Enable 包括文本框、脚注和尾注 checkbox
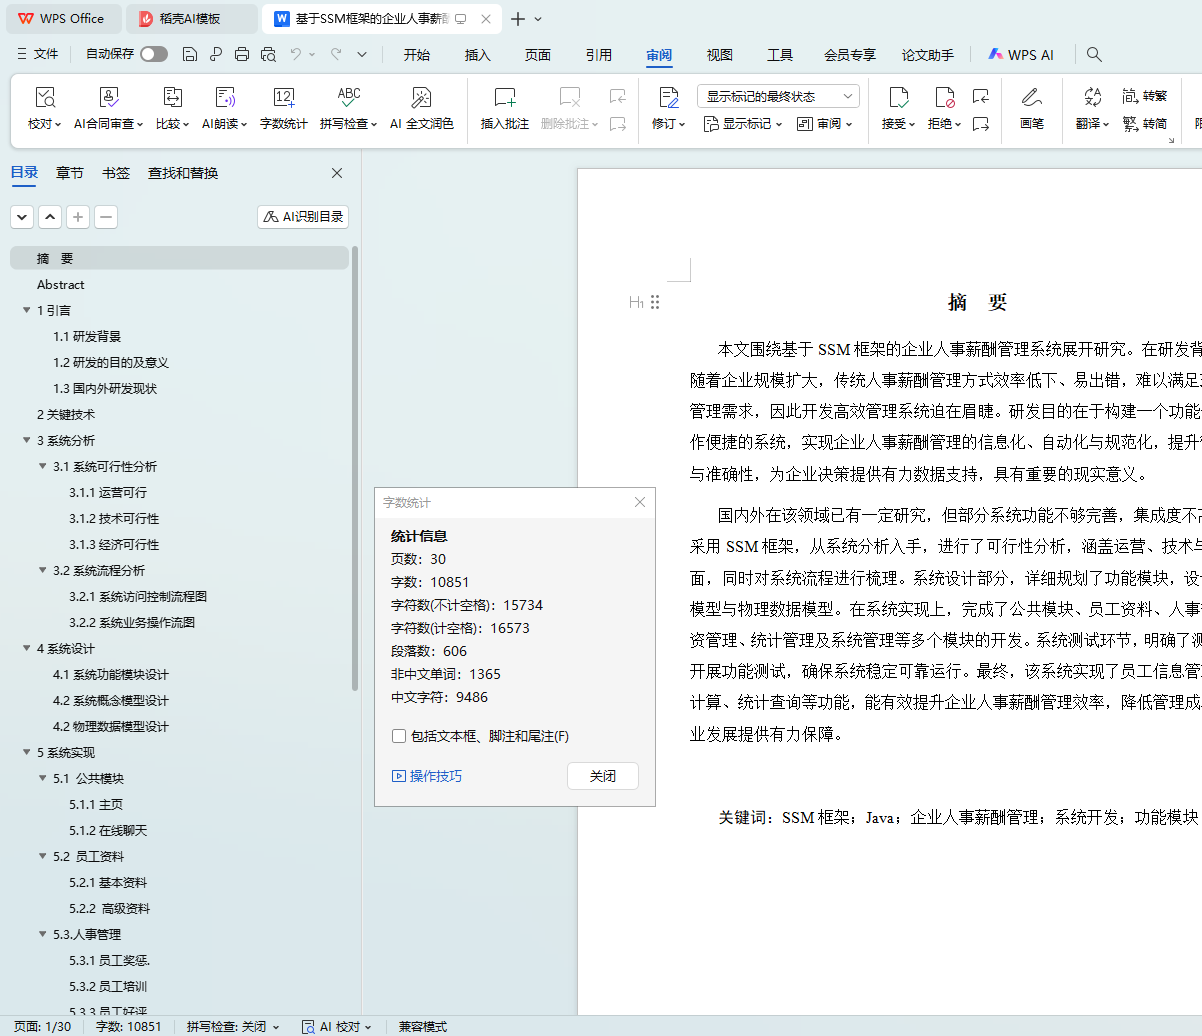The height and width of the screenshot is (1036, 1202). pos(399,736)
